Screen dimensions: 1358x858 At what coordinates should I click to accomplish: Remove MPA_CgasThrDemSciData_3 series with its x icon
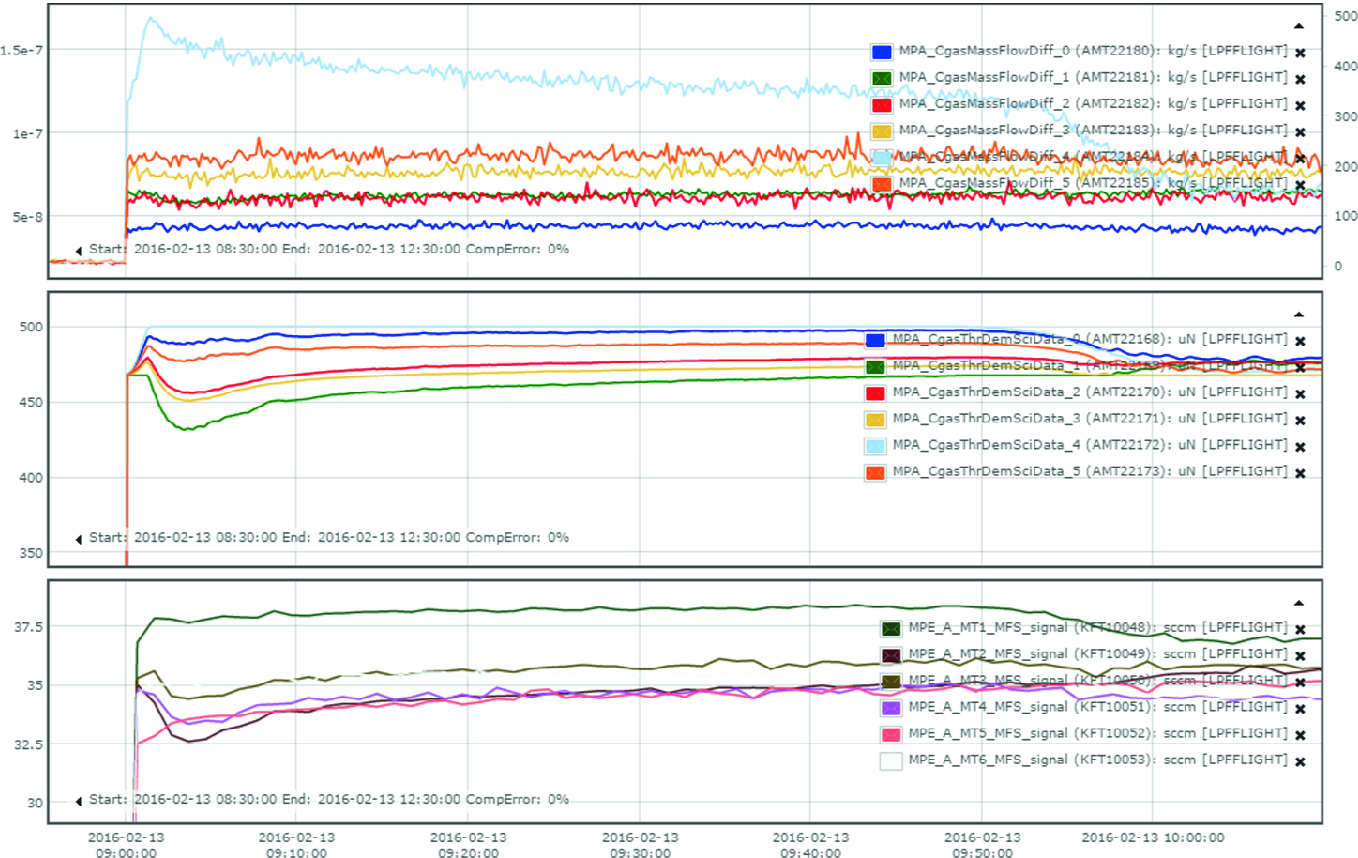click(1300, 420)
